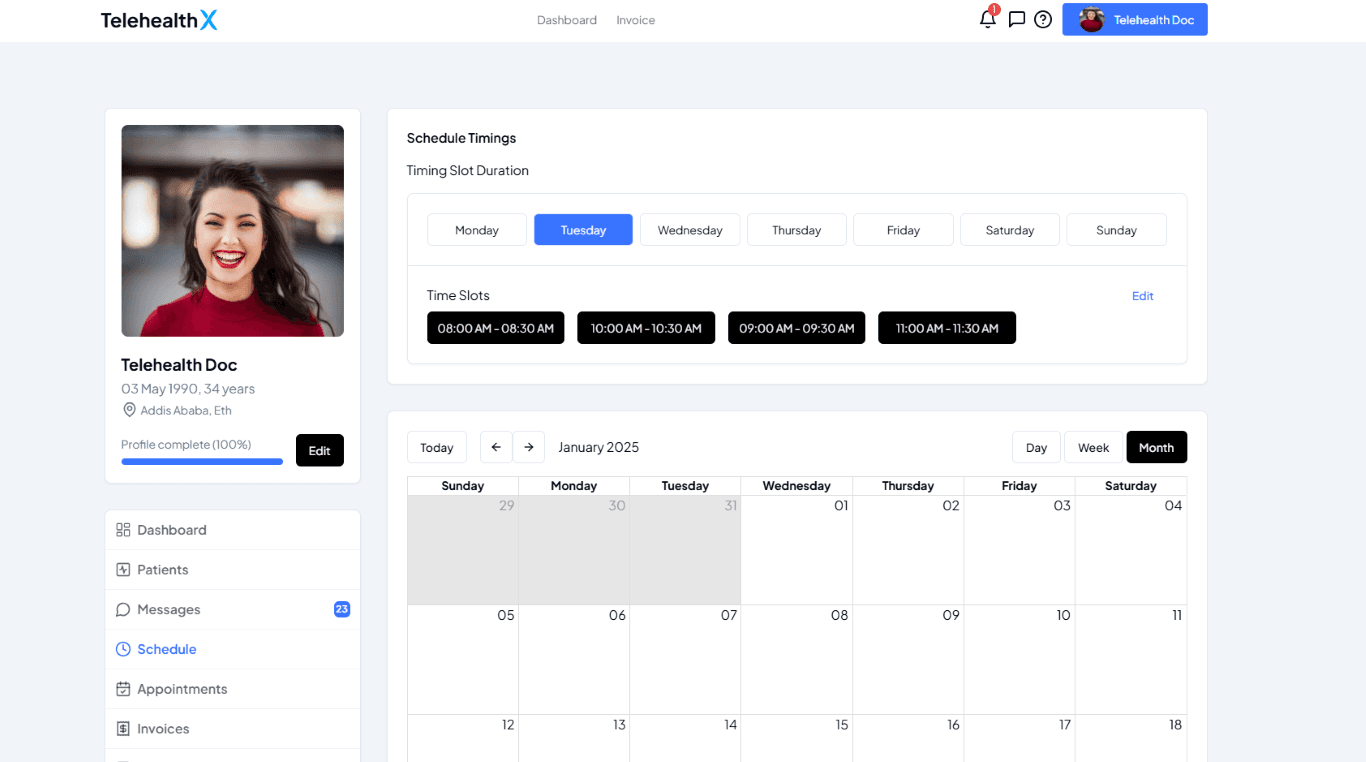Open Dashboard in the sidebar menu

coord(232,530)
